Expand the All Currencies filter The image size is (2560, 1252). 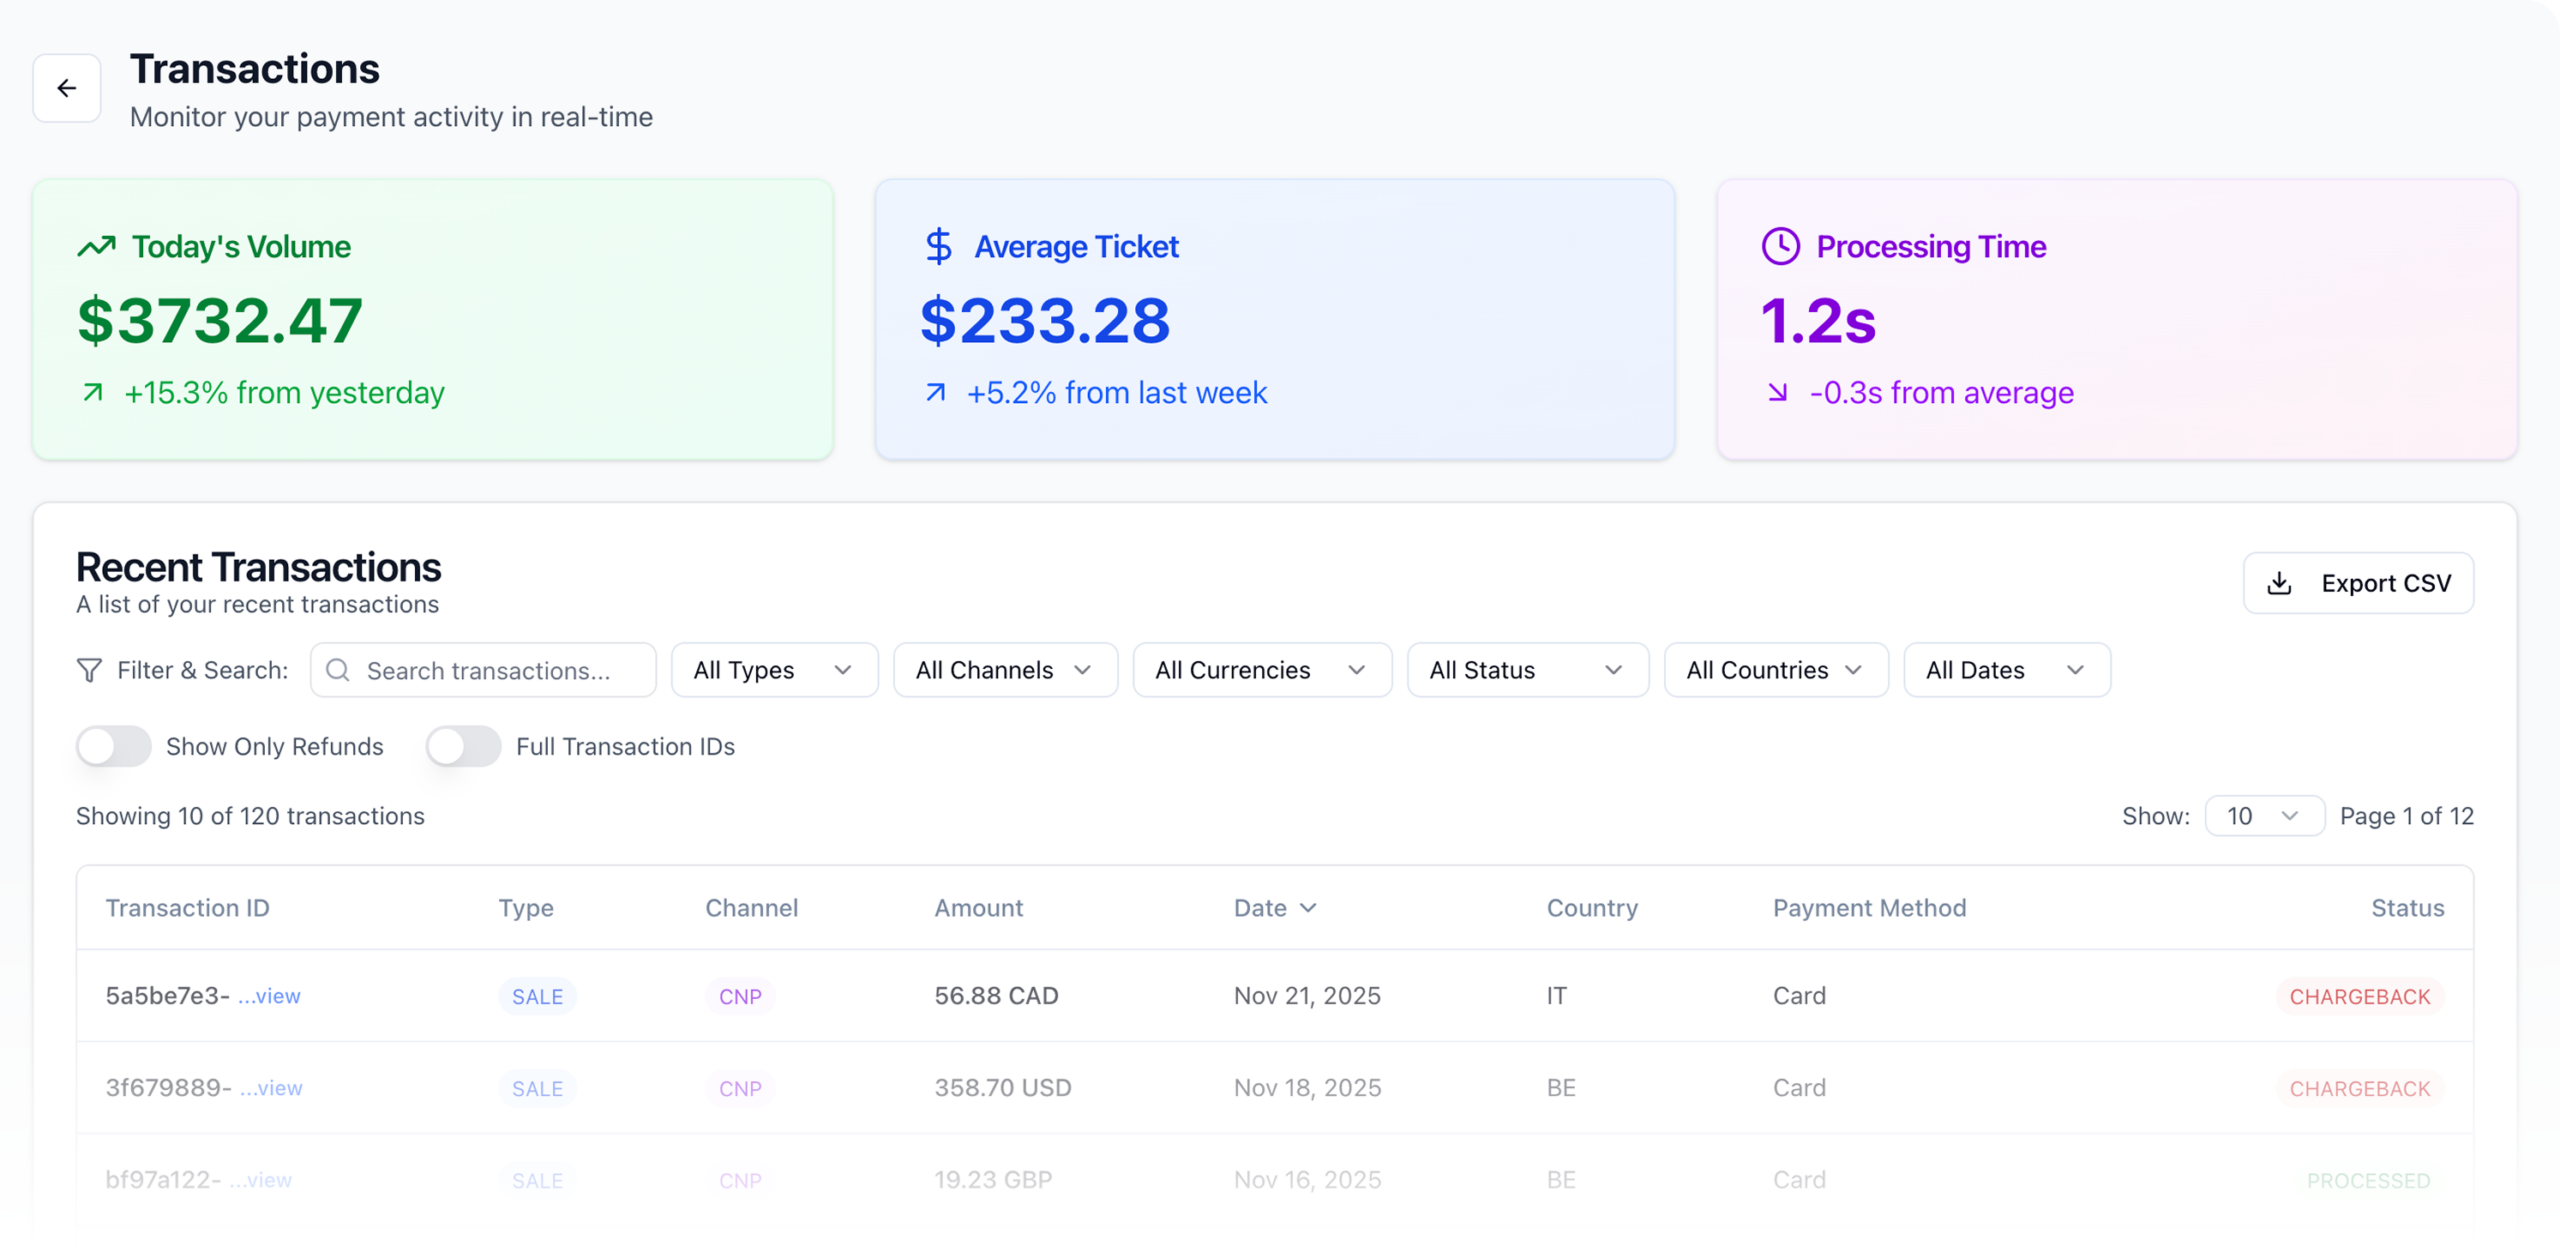point(1261,670)
